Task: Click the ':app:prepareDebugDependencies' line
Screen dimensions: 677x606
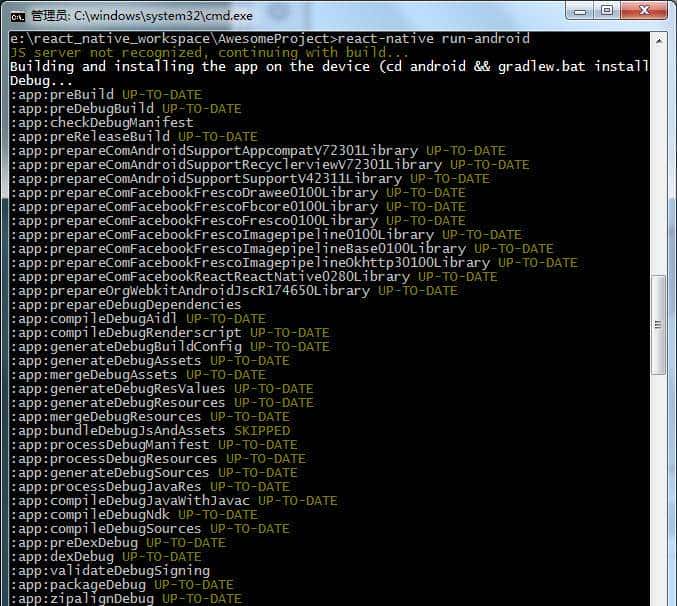Action: 126,305
